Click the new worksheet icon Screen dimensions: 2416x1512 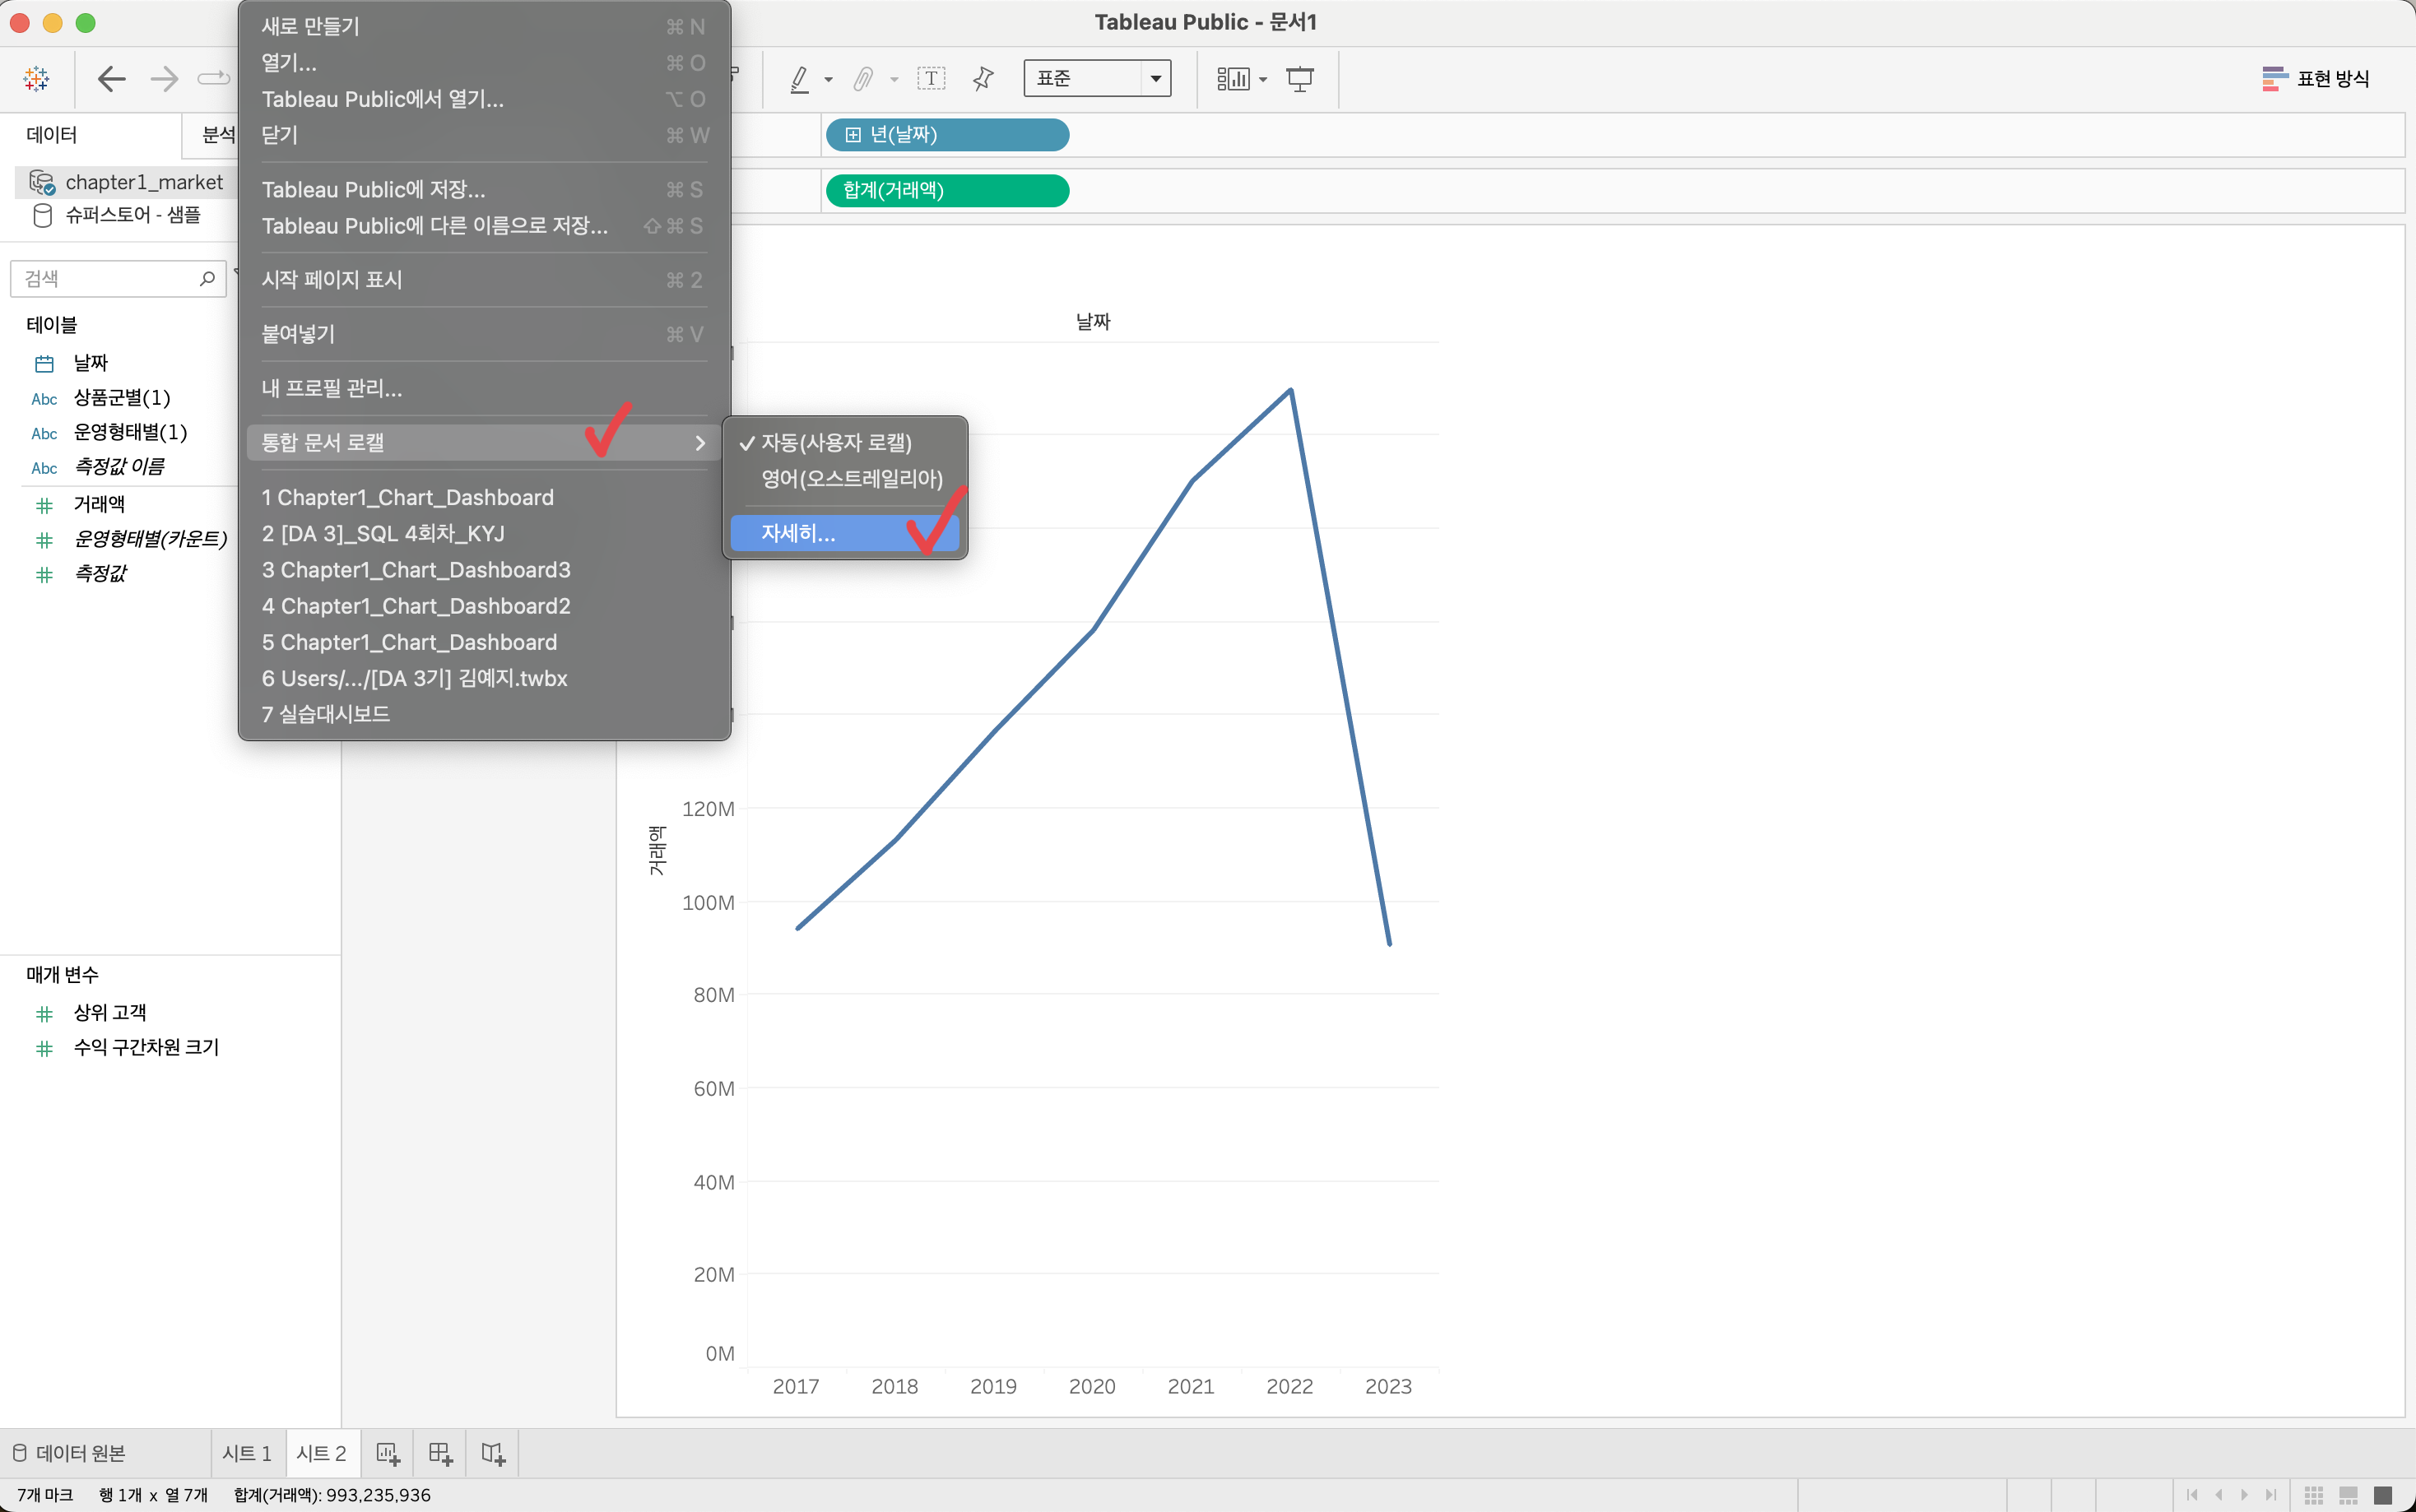click(388, 1453)
